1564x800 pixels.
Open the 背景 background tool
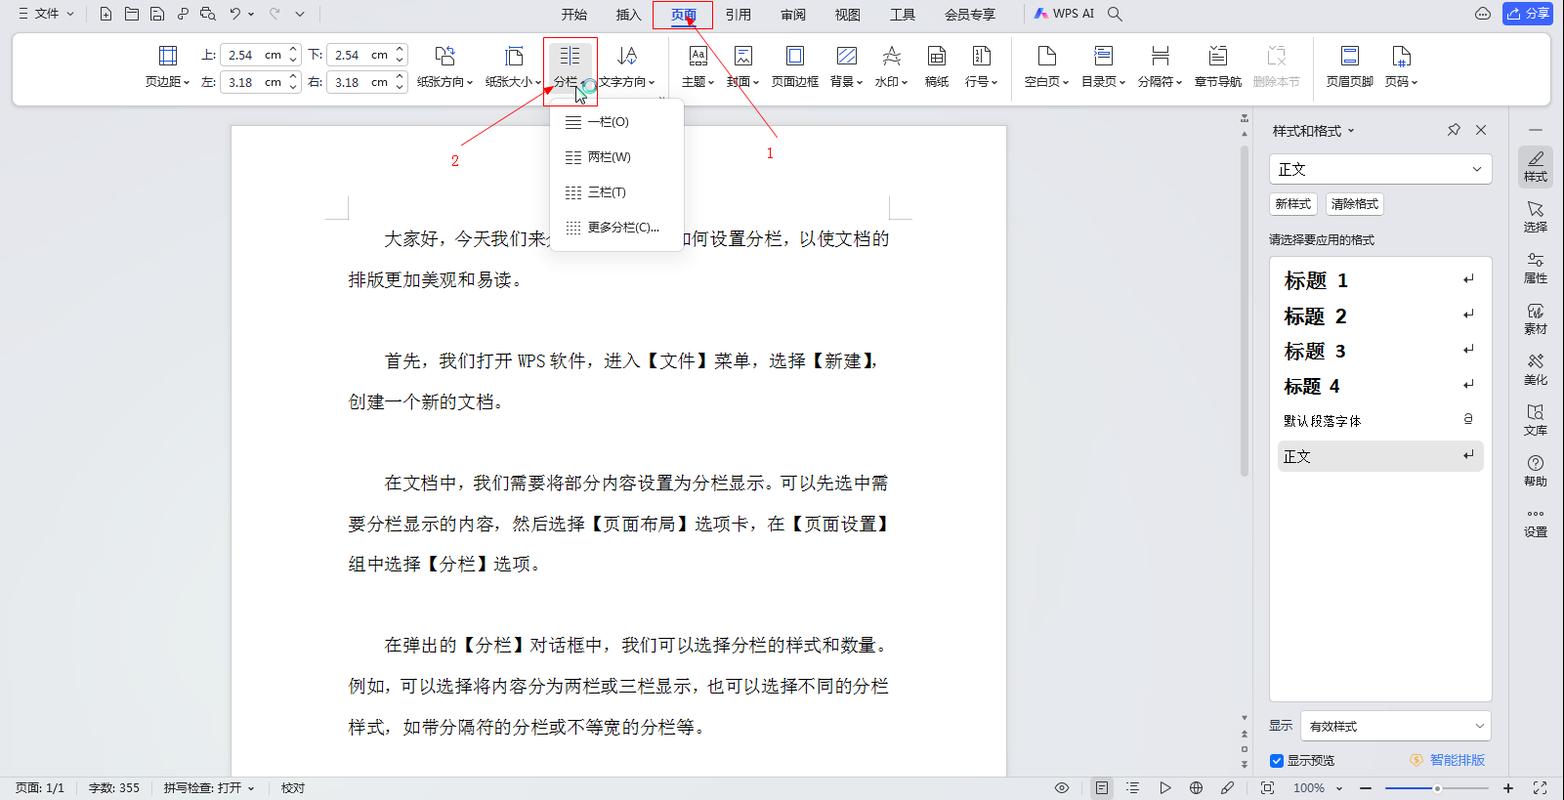point(846,67)
